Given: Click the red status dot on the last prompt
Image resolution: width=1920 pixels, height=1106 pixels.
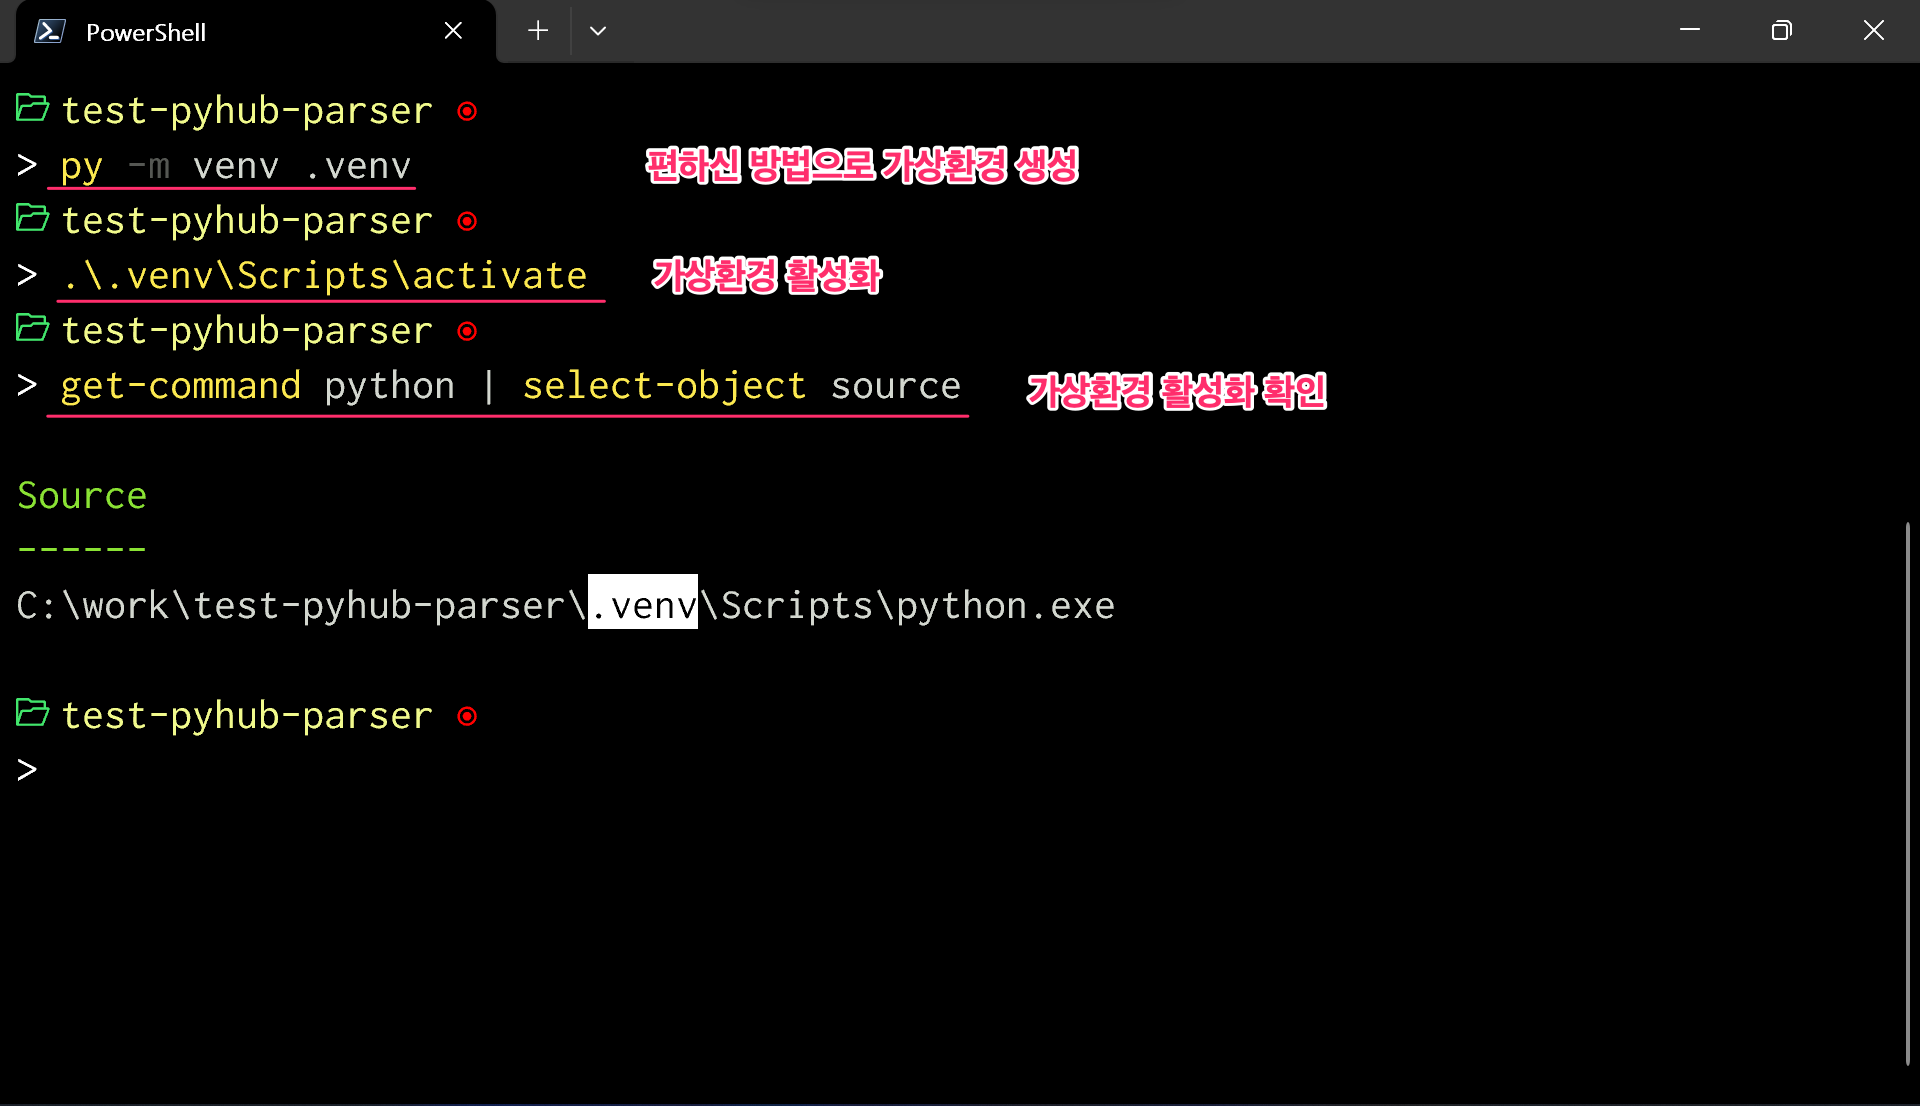Looking at the screenshot, I should pos(467,716).
